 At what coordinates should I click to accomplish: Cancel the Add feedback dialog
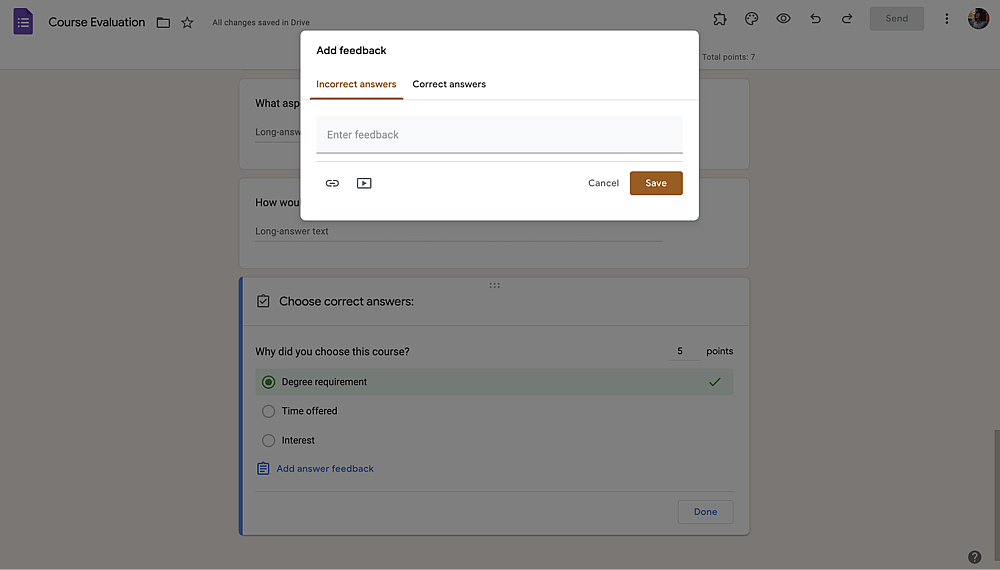click(x=603, y=183)
